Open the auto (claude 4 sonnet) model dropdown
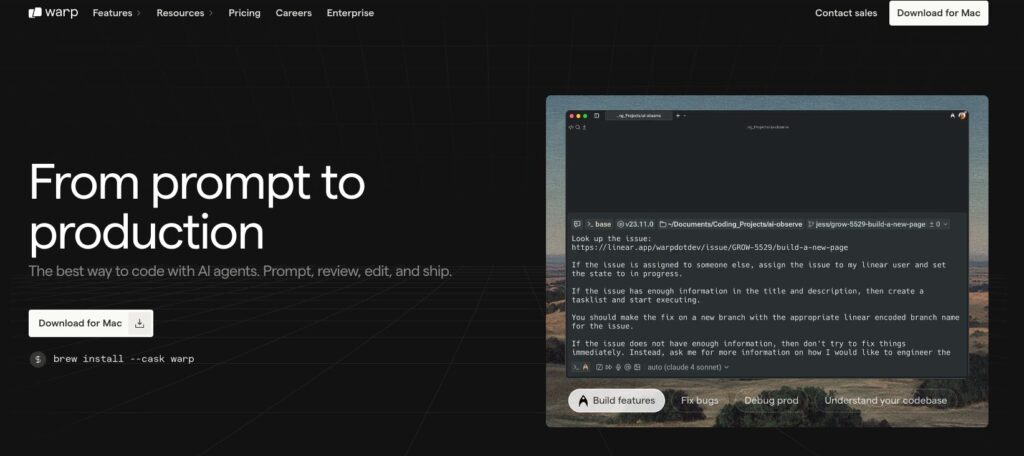The width and height of the screenshot is (1024, 456). coord(688,367)
